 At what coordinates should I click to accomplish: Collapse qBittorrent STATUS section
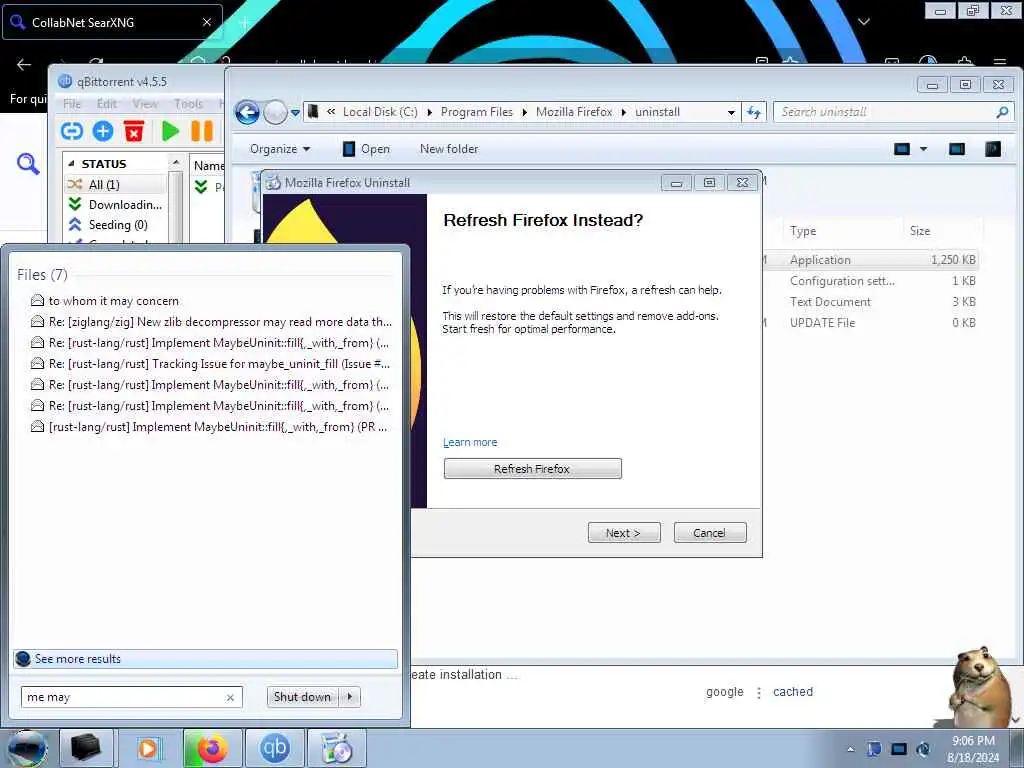(71, 164)
